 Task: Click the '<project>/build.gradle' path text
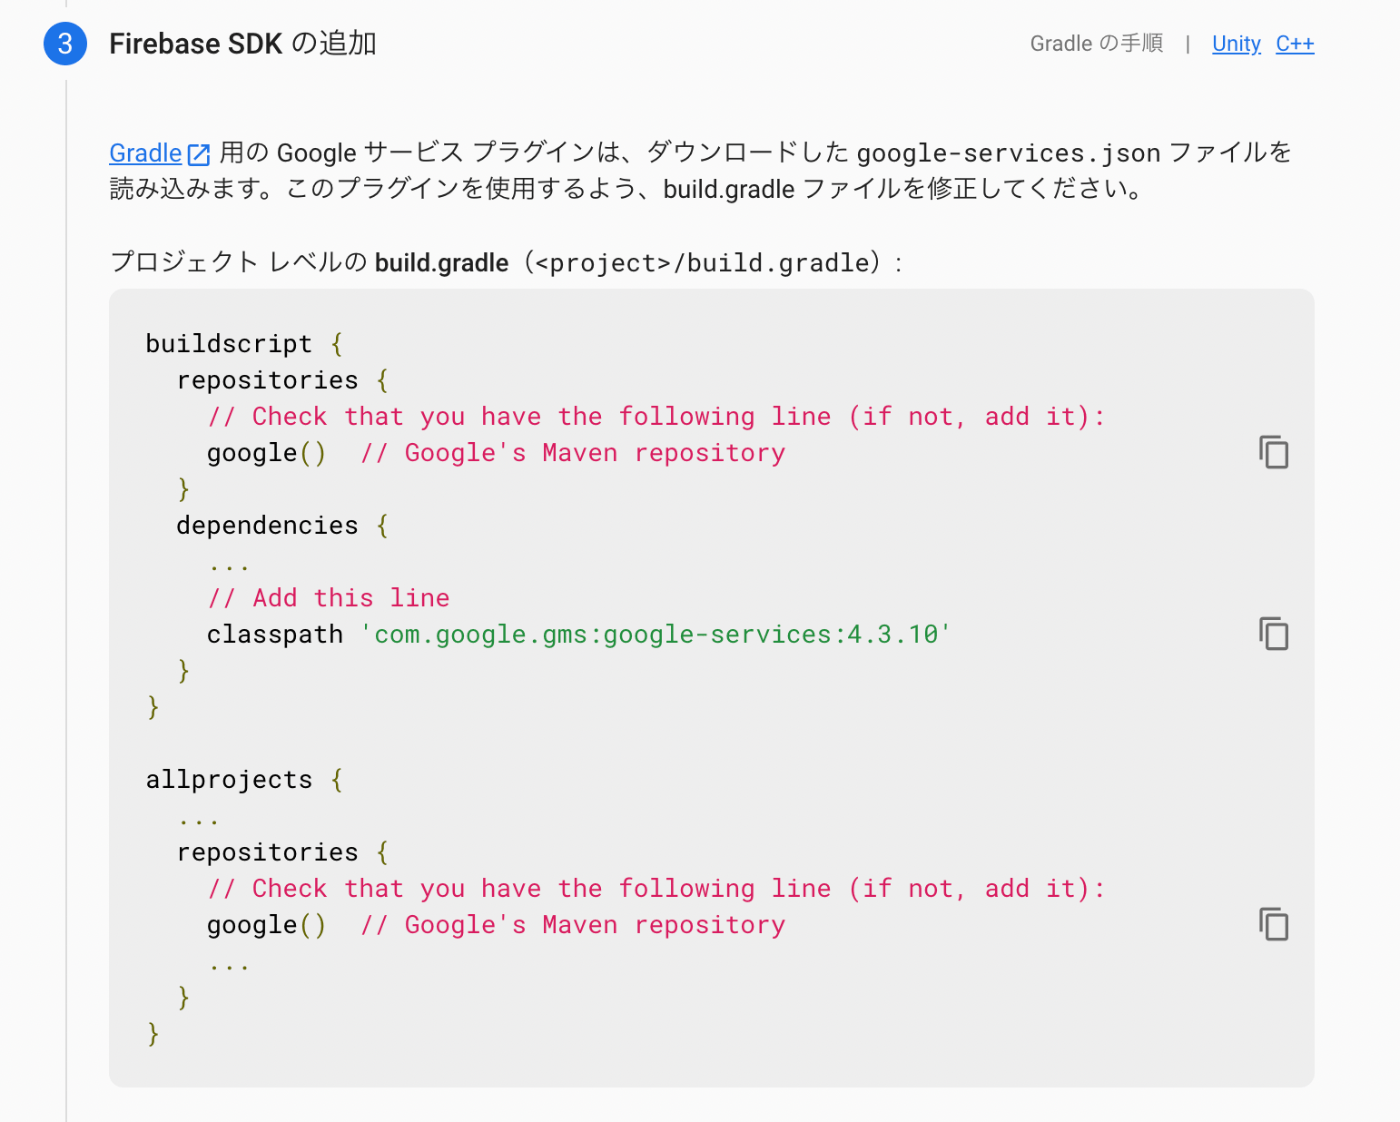tap(703, 263)
